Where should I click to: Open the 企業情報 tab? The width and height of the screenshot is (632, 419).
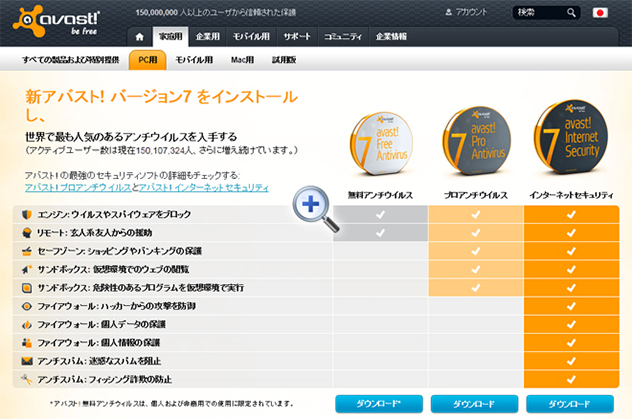391,37
